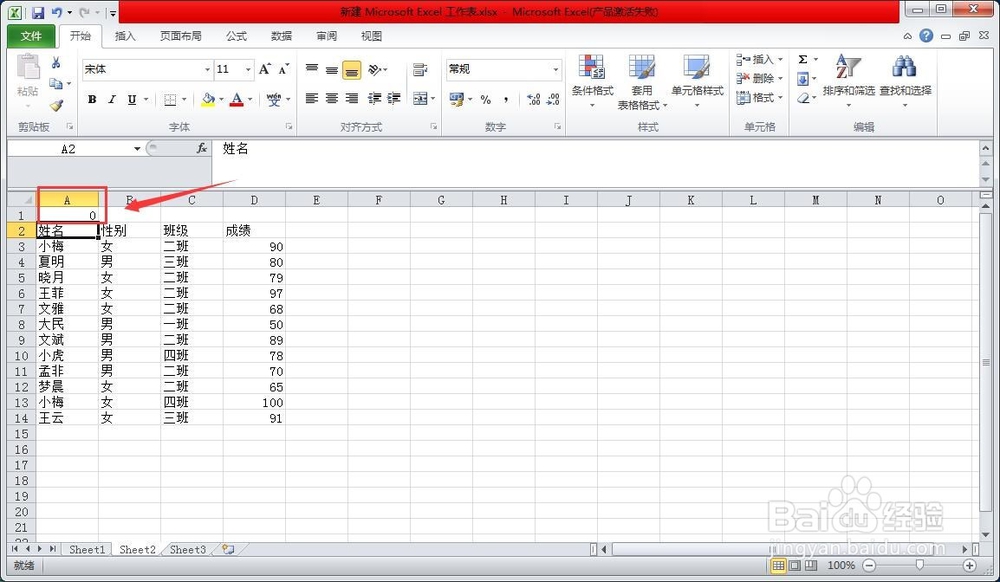Viewport: 1000px width, 582px height.
Task: Click the Format Painter brush icon
Action: pos(56,105)
